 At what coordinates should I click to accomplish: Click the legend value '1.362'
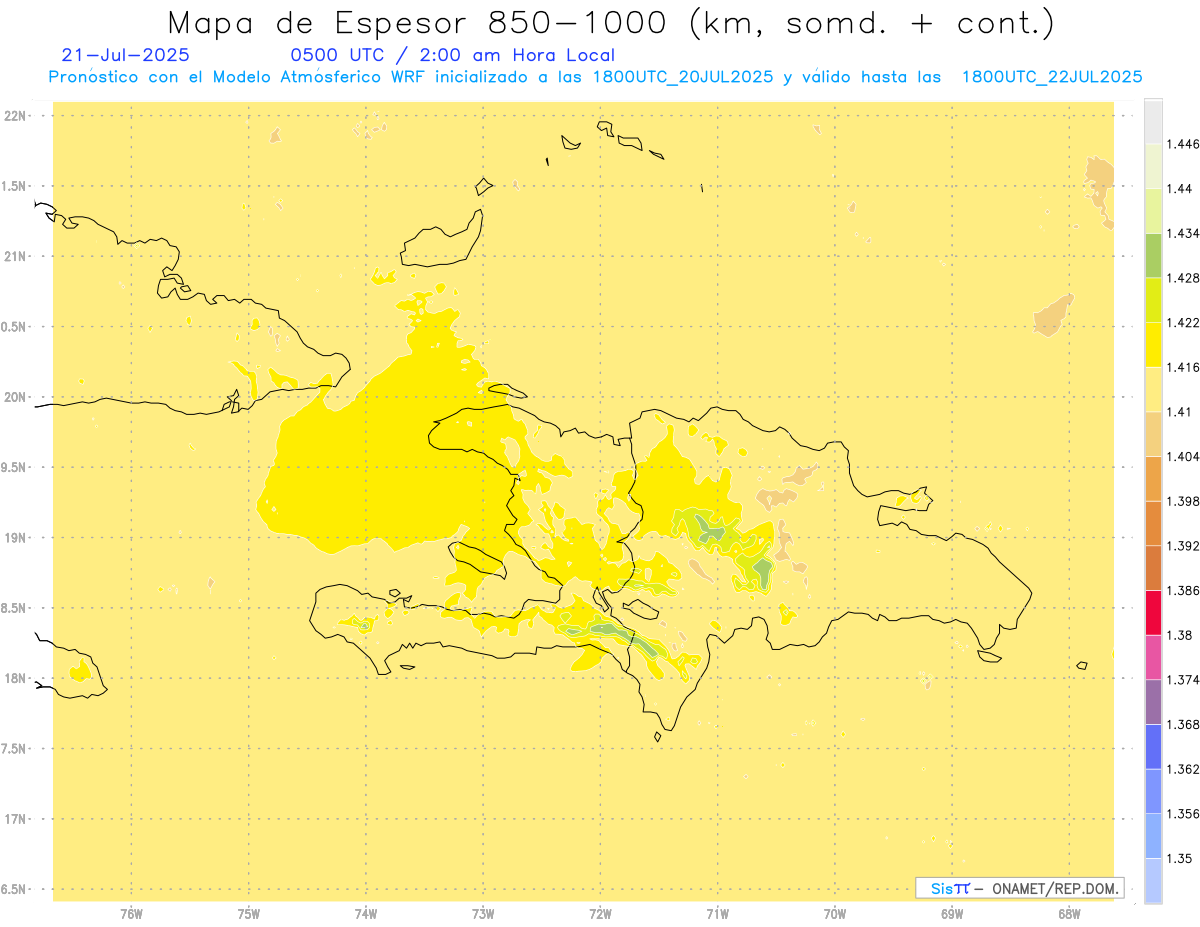(x=1183, y=769)
